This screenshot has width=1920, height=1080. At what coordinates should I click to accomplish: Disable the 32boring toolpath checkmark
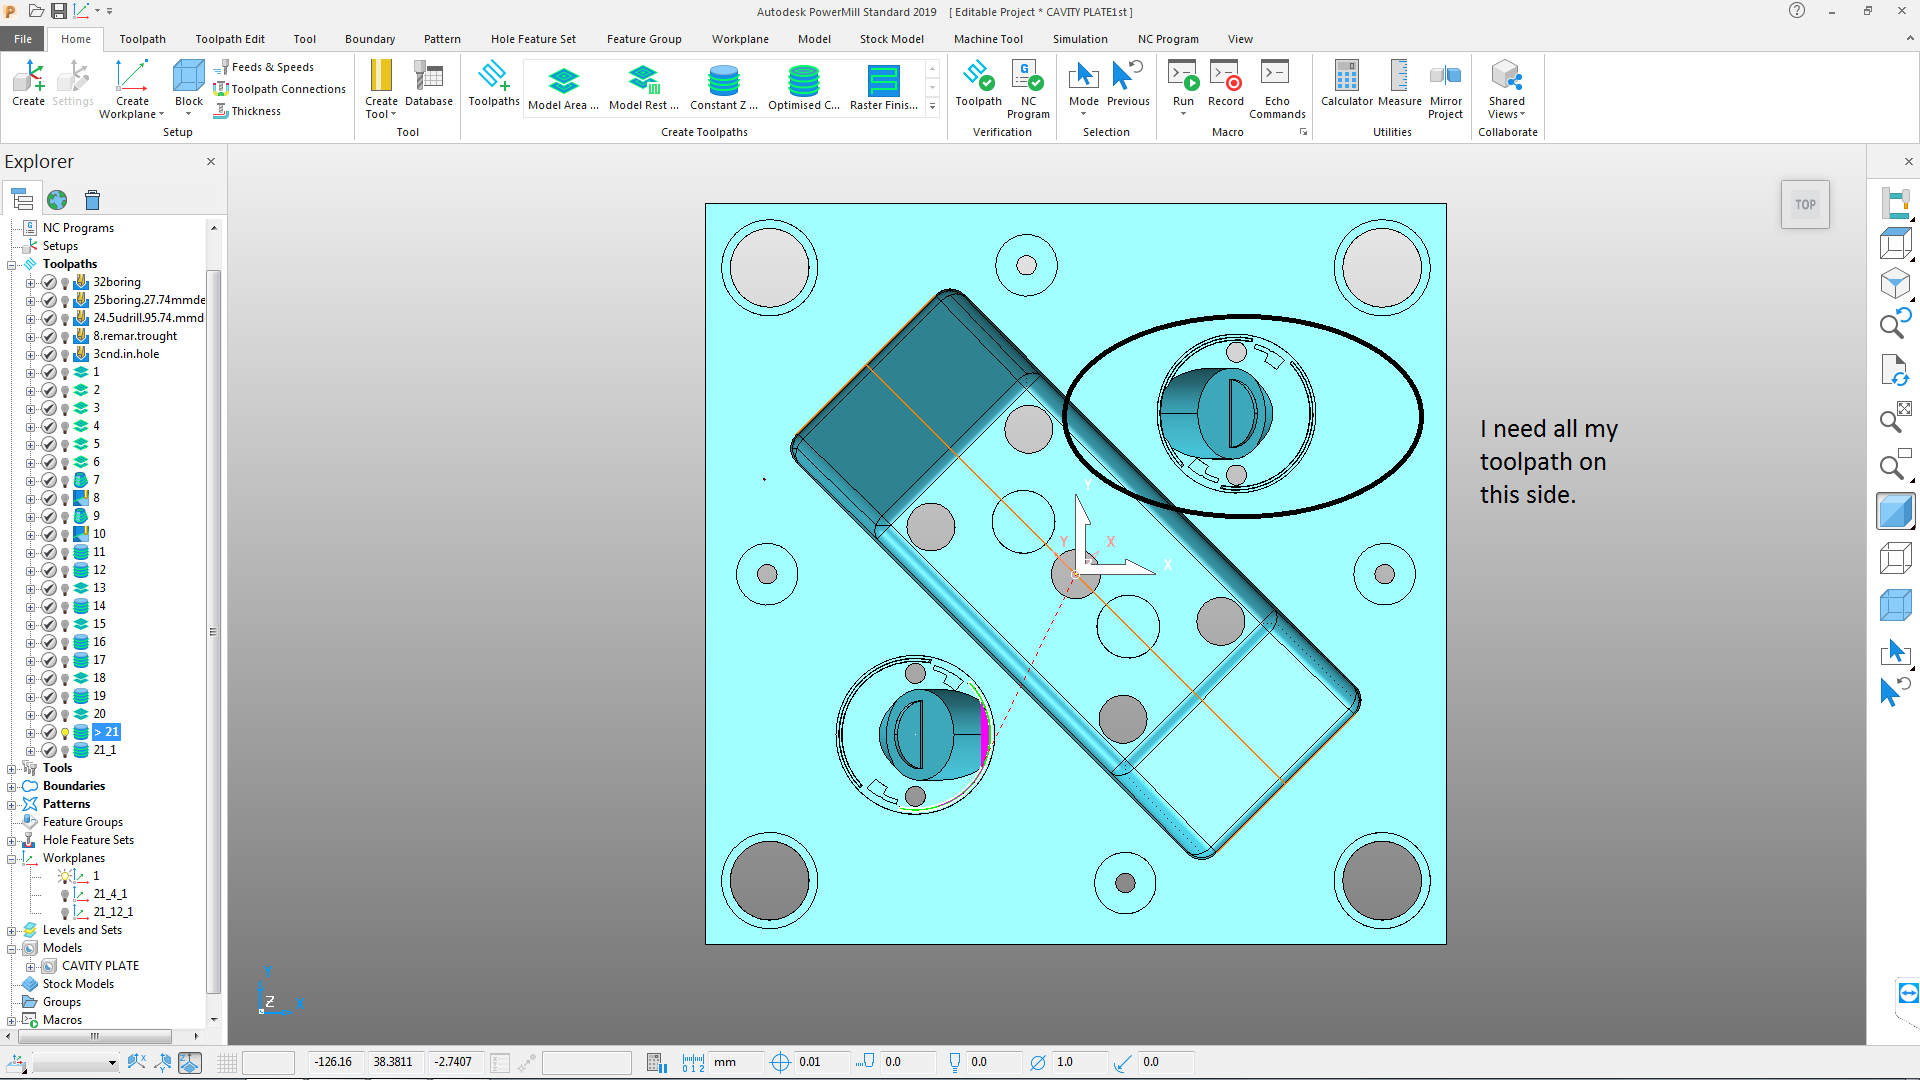click(48, 282)
